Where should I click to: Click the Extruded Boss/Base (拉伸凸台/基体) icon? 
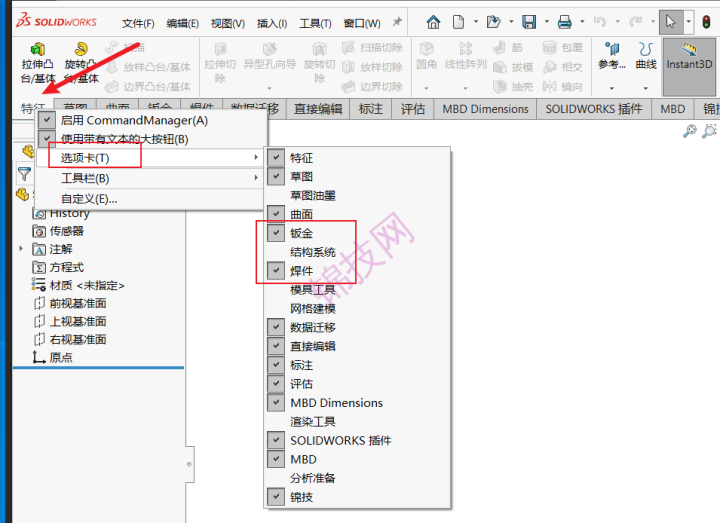37,49
